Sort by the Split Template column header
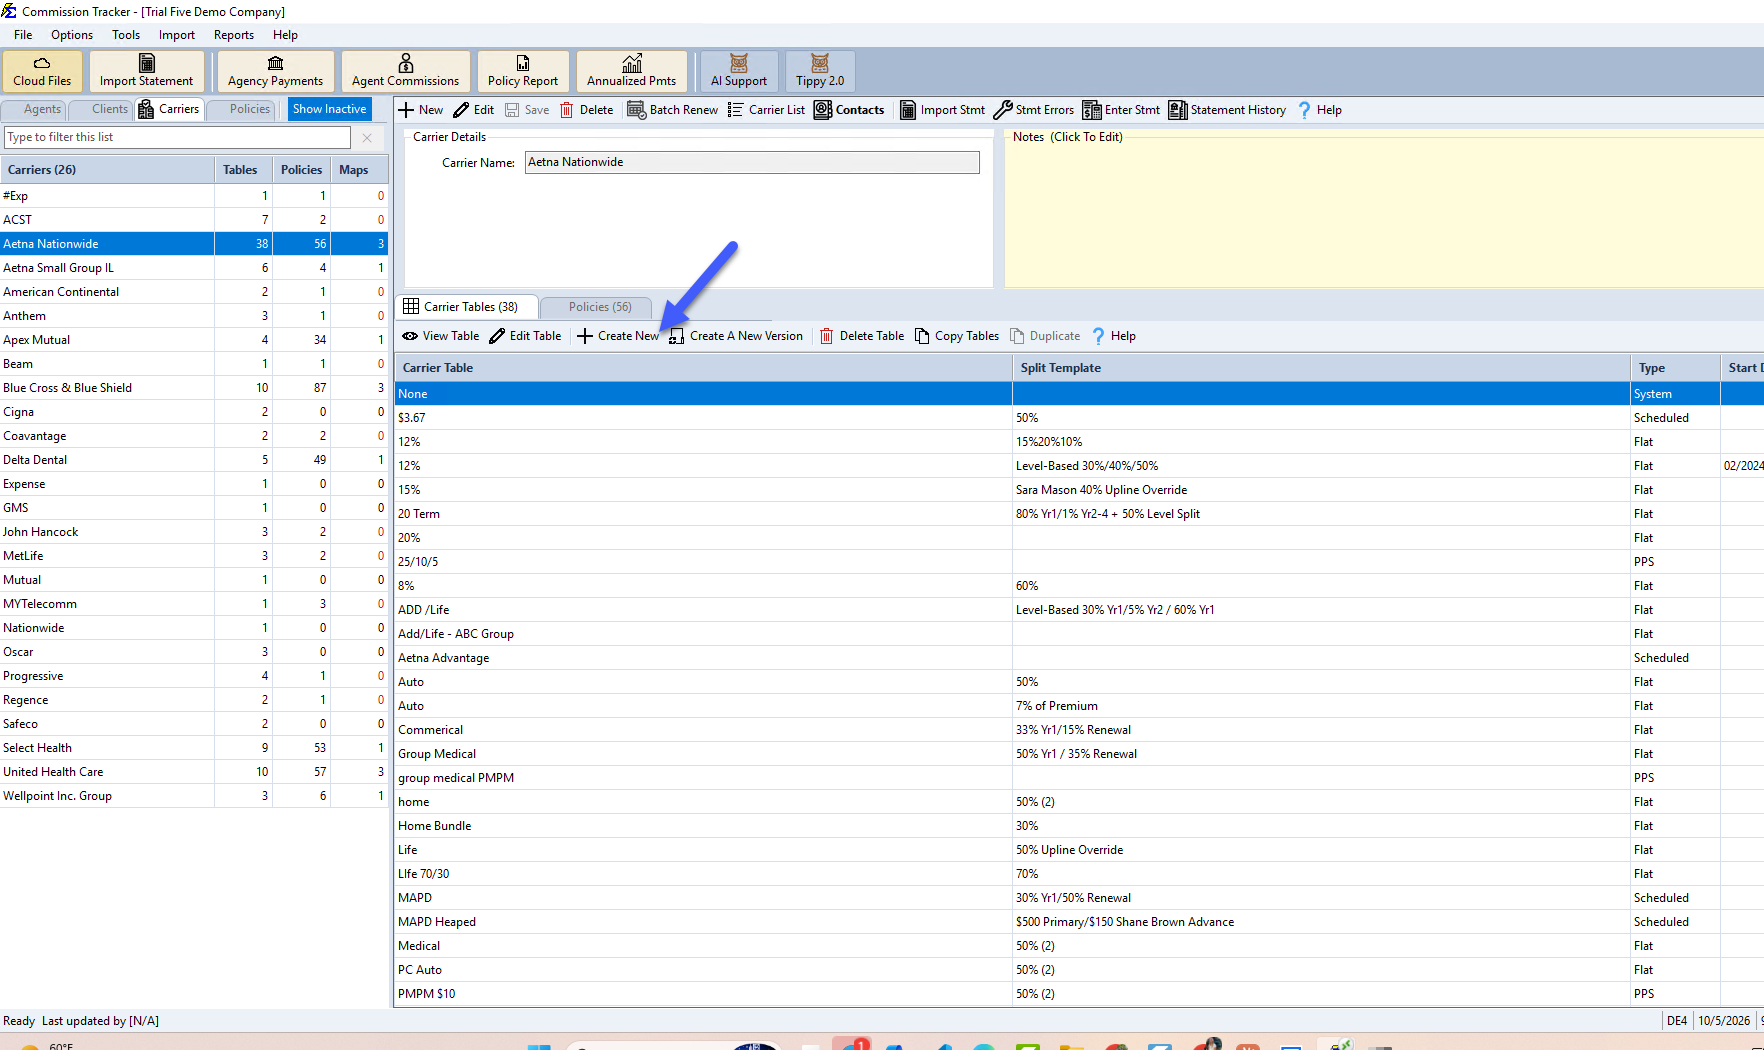 click(1321, 368)
